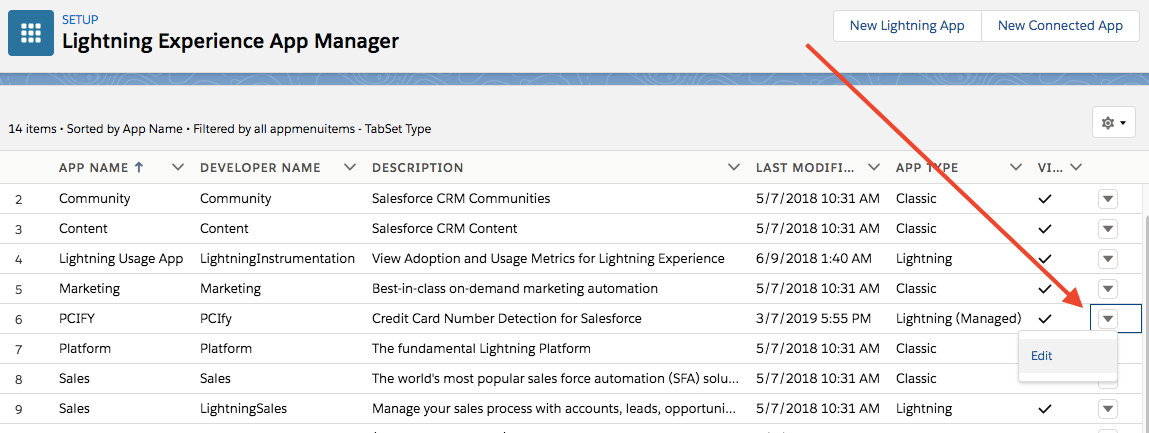Viewport: 1149px width, 433px height.
Task: Open row actions for Community app
Action: click(x=1107, y=199)
